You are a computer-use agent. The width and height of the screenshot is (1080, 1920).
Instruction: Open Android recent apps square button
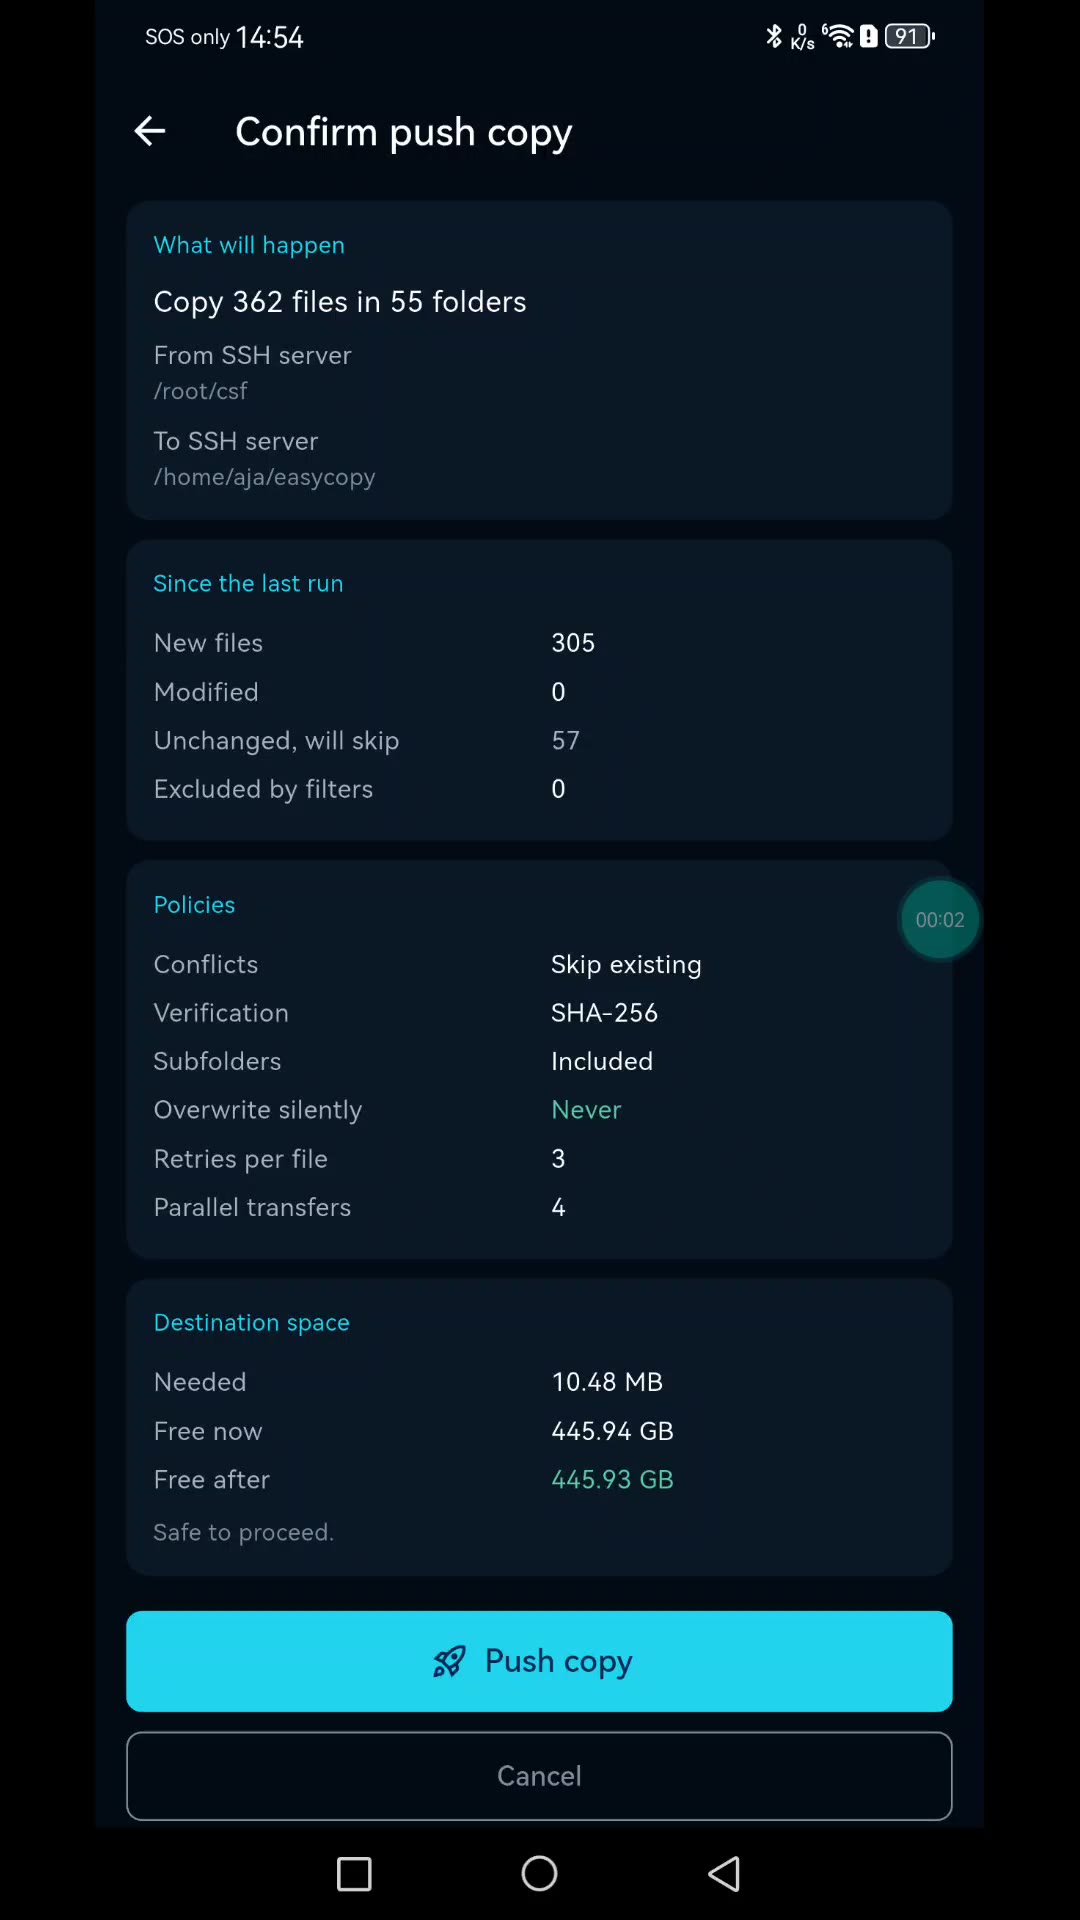point(354,1874)
